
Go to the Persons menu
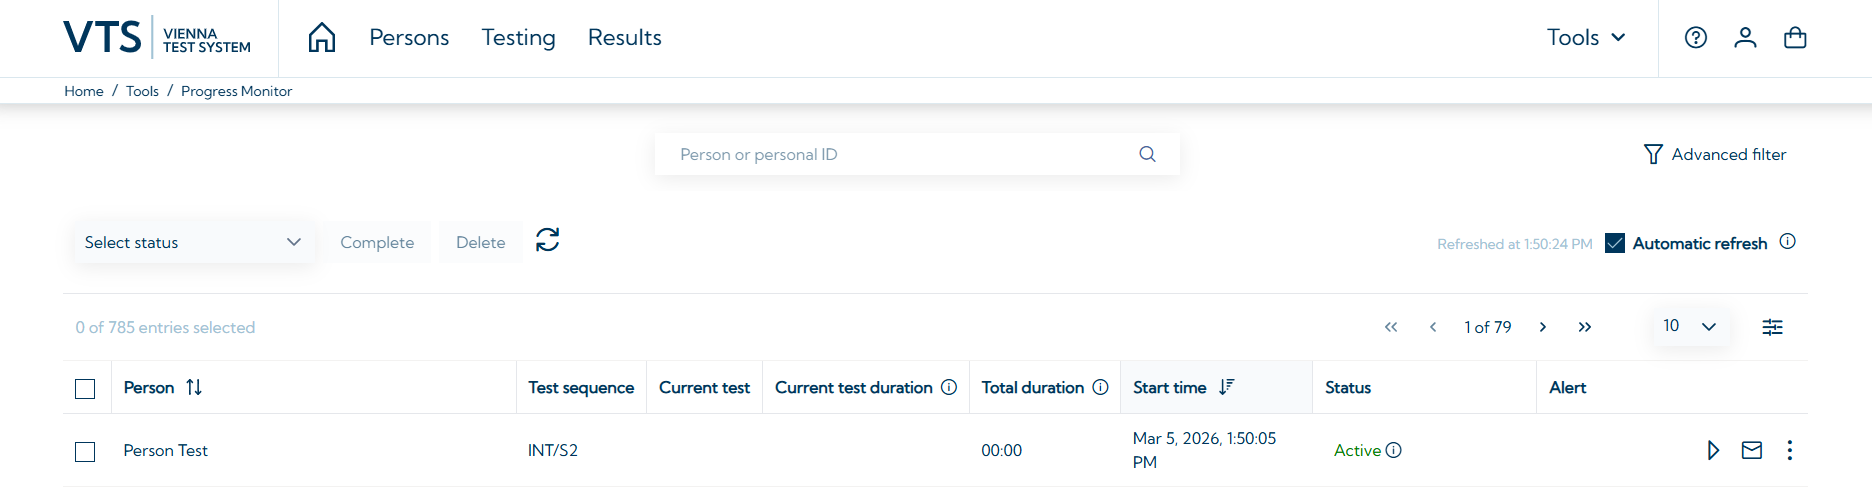409,38
